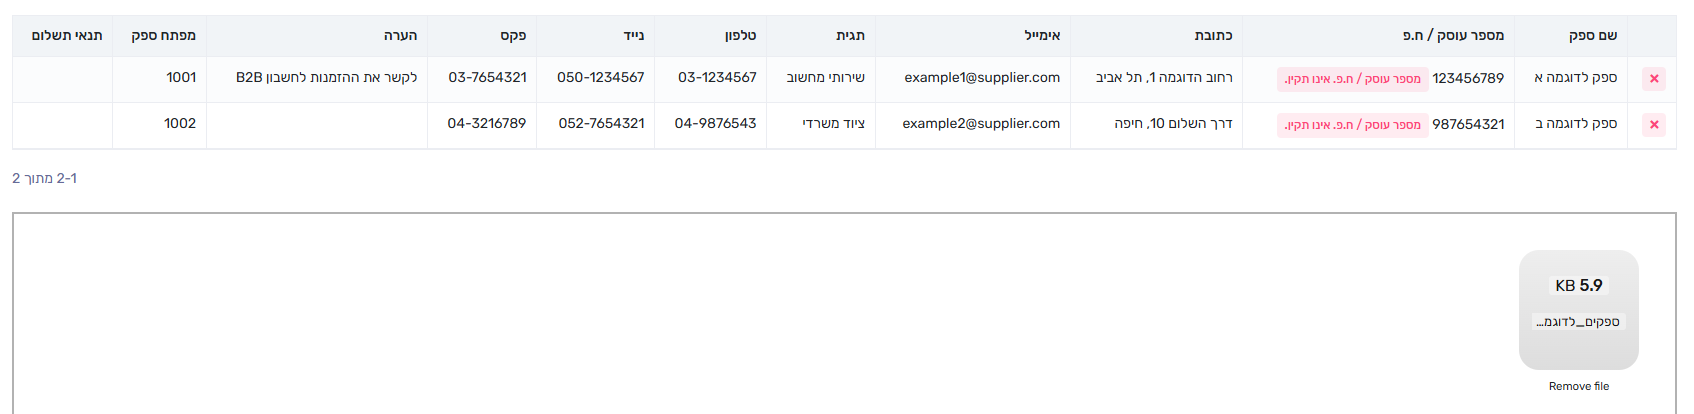Click supplier key cell 1002

click(160, 125)
